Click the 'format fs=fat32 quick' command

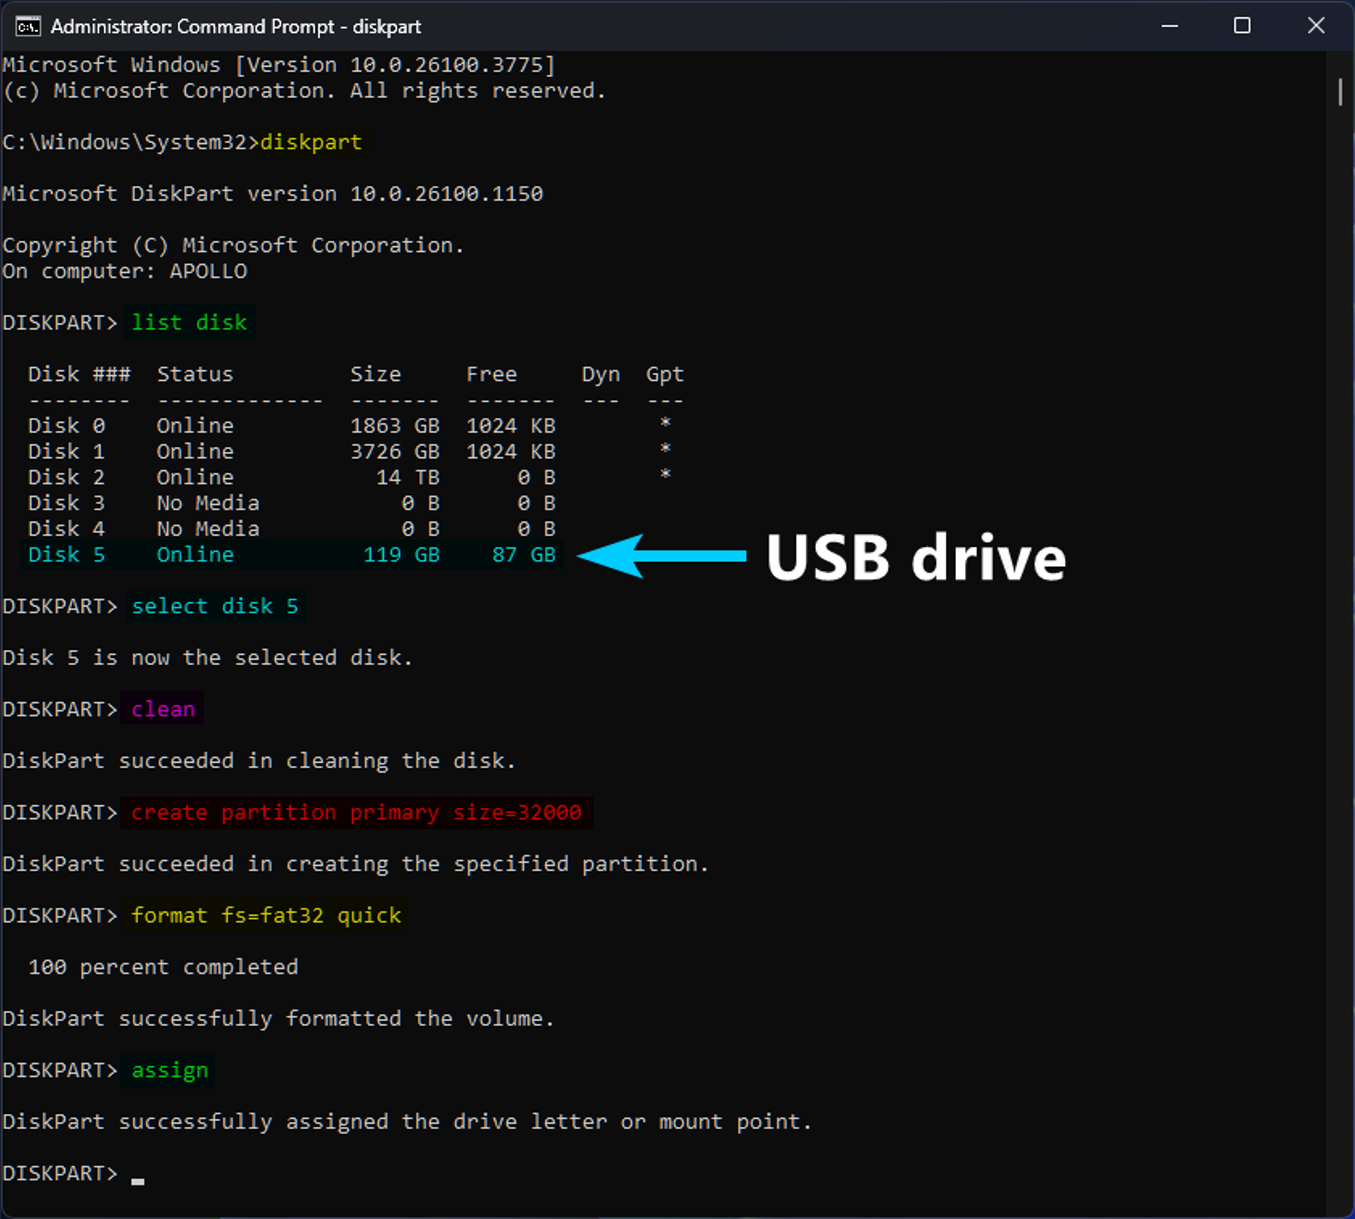pyautogui.click(x=264, y=915)
